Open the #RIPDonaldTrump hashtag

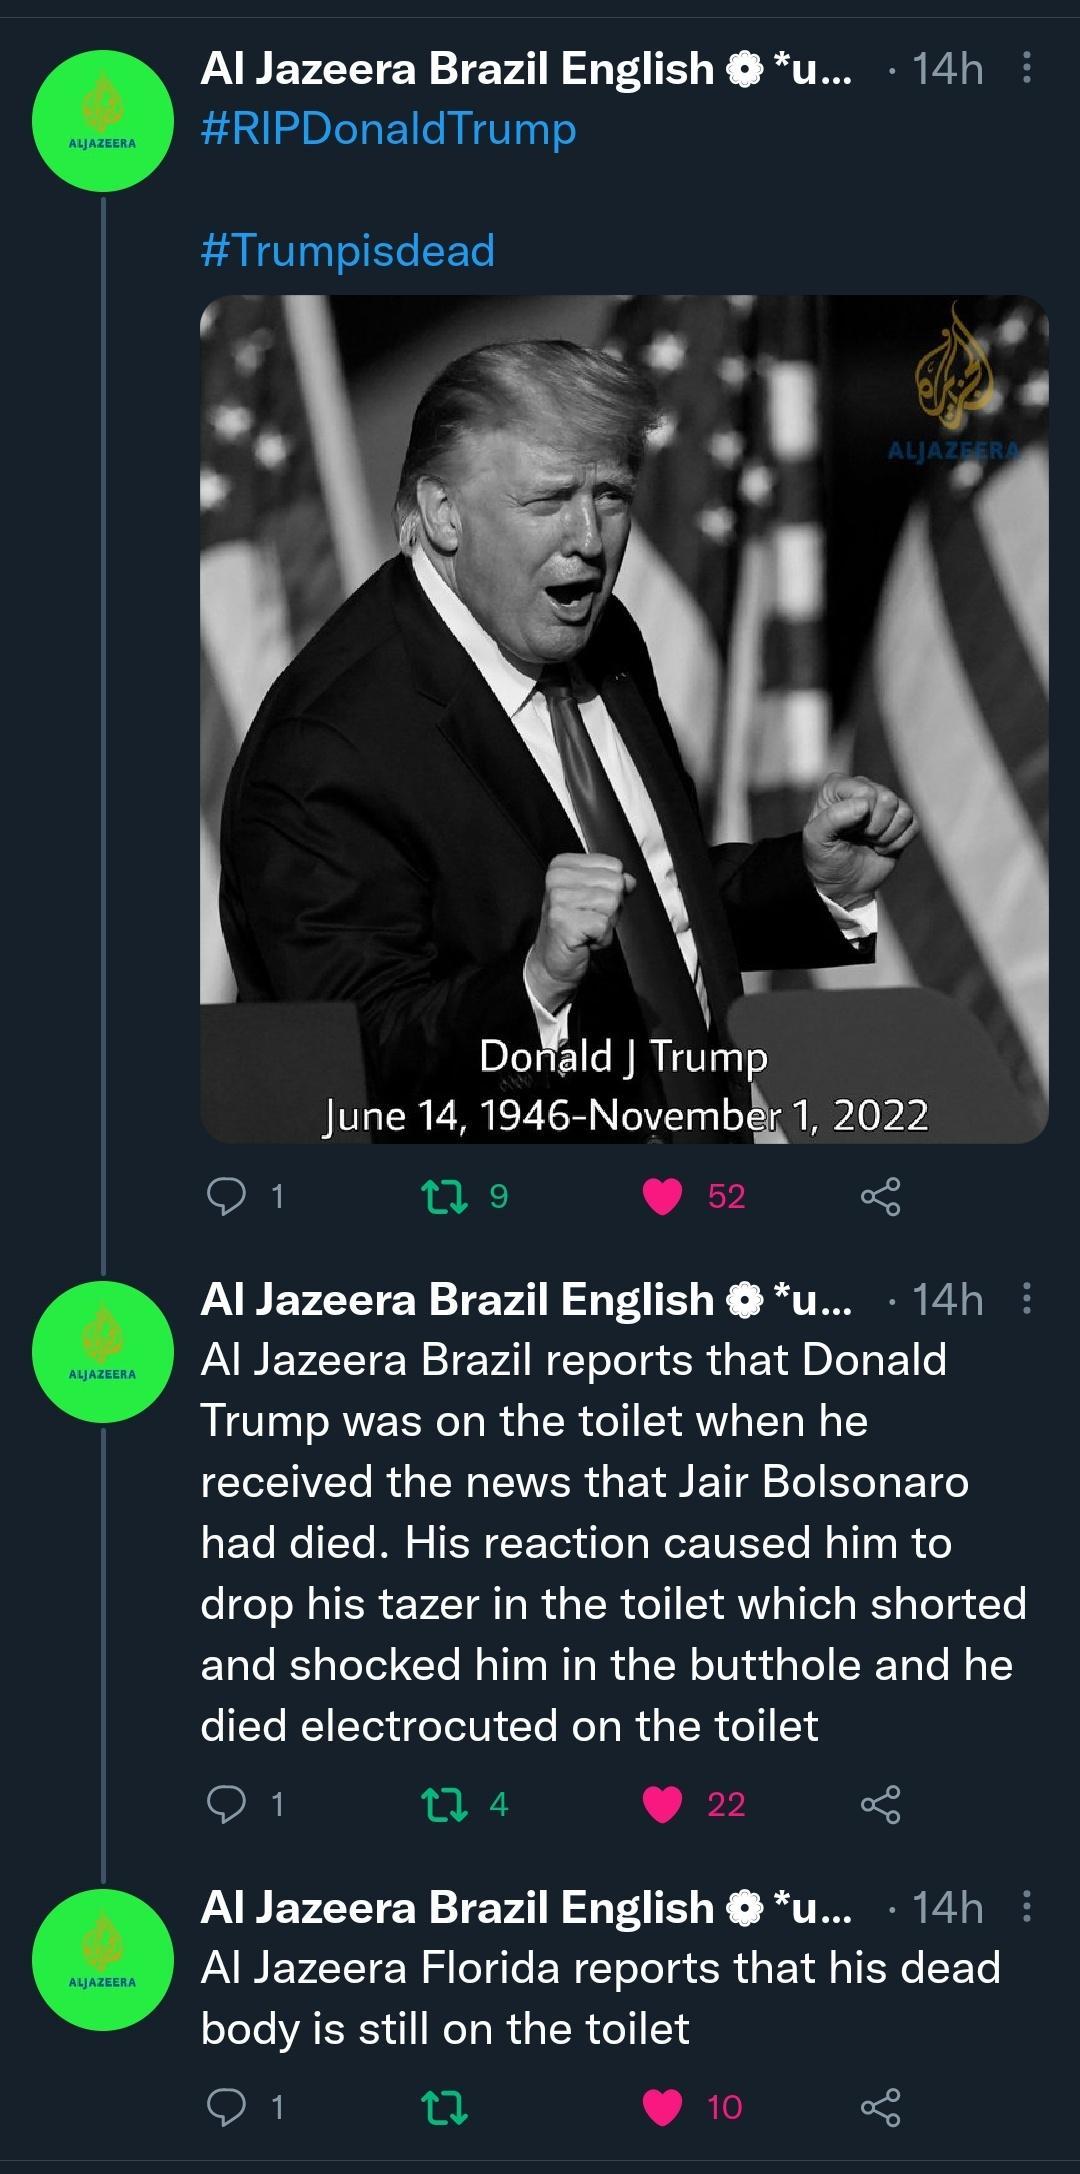[387, 127]
